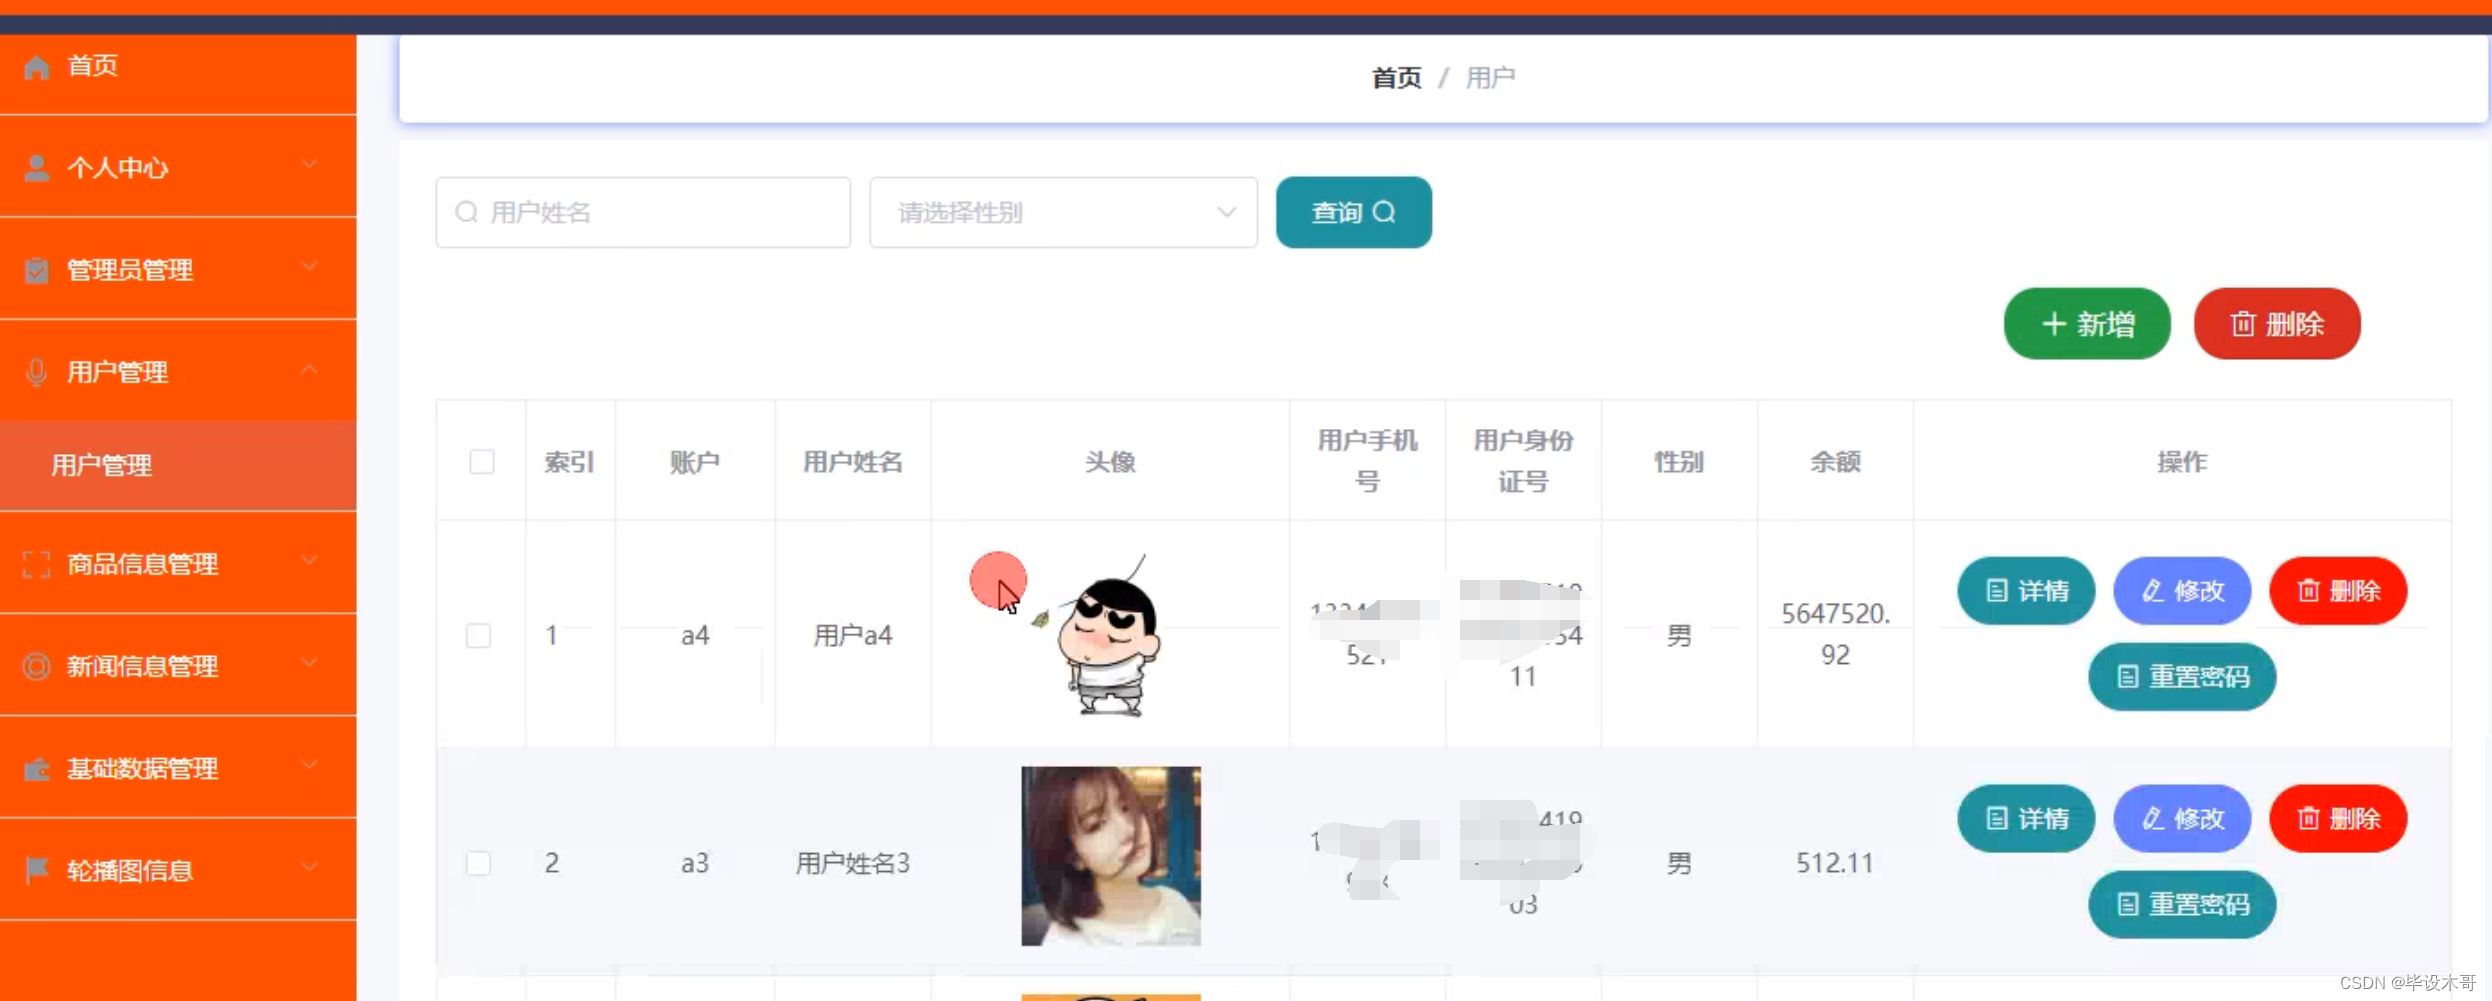Click the 头像 column header
Viewport: 2492px width, 1001px height.
1110,462
